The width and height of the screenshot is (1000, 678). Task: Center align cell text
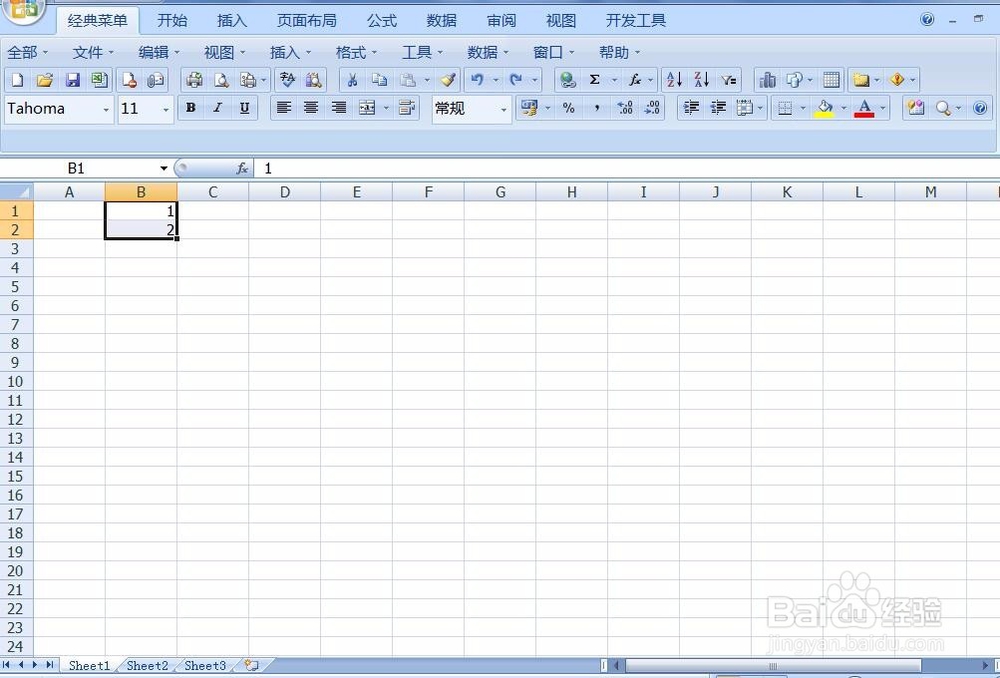click(311, 108)
